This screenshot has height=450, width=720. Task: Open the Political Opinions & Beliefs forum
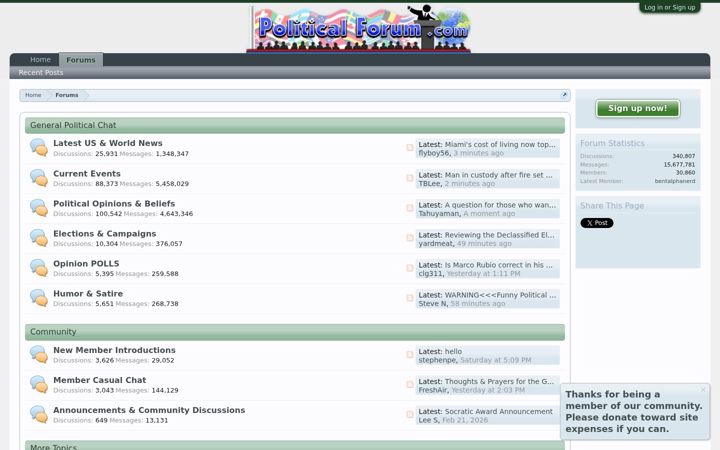114,203
